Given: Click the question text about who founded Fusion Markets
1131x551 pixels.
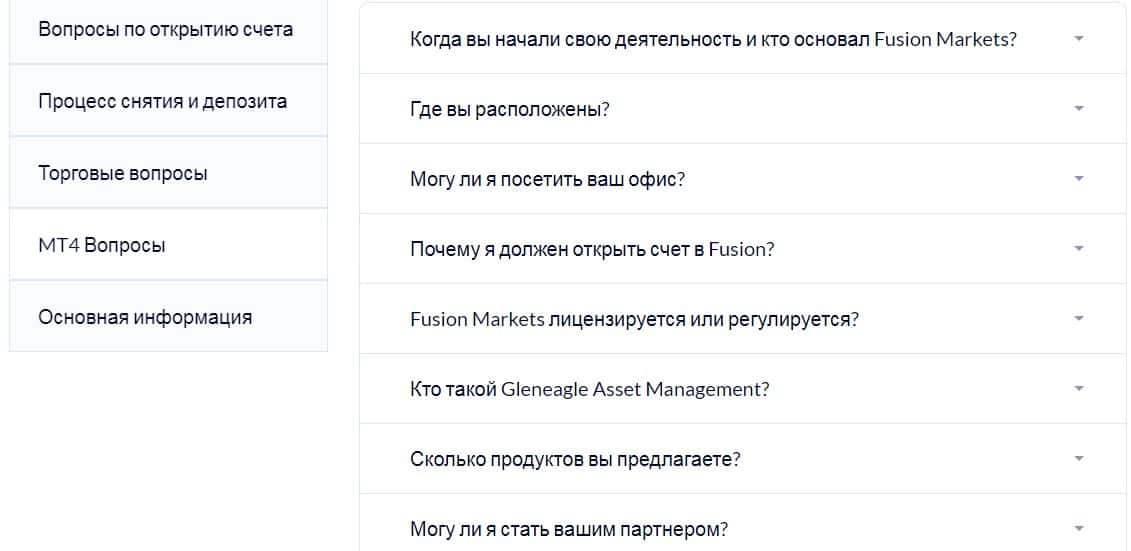Looking at the screenshot, I should coord(713,39).
